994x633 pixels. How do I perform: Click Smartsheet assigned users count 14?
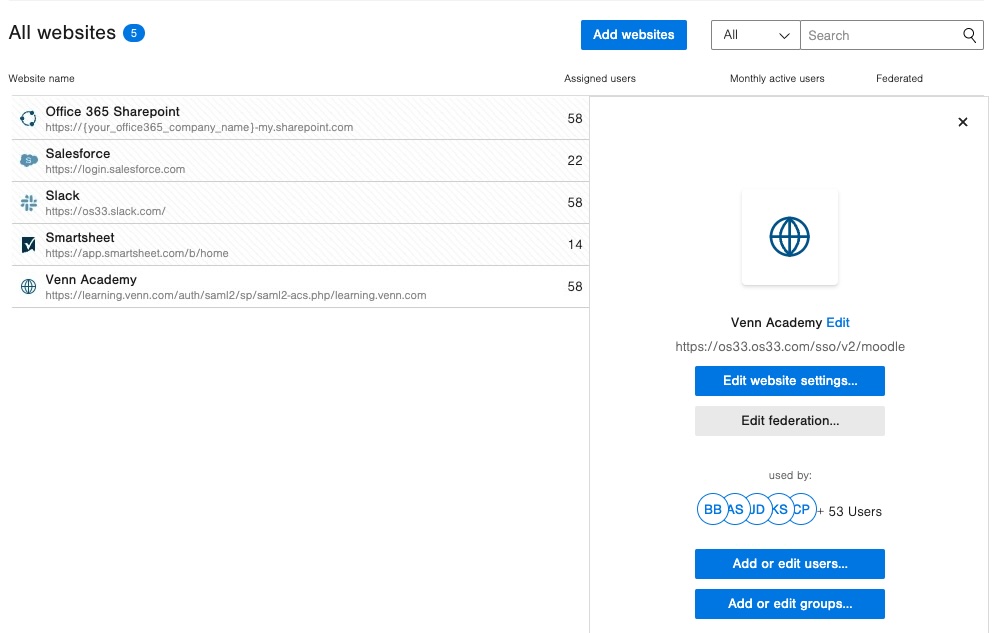(574, 245)
